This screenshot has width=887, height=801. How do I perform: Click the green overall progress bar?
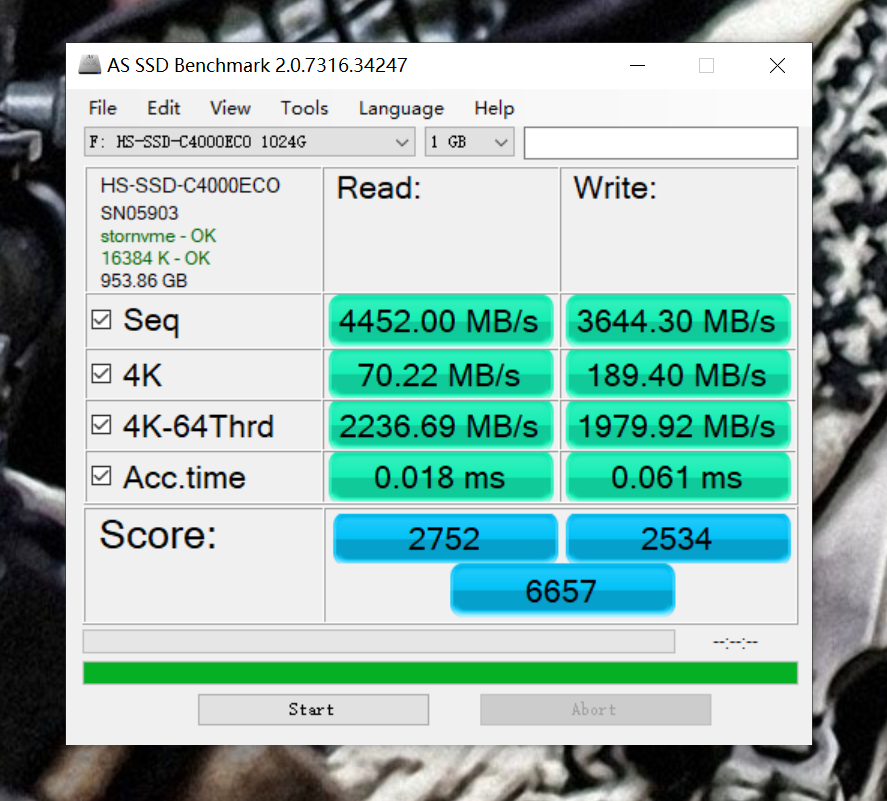click(440, 673)
